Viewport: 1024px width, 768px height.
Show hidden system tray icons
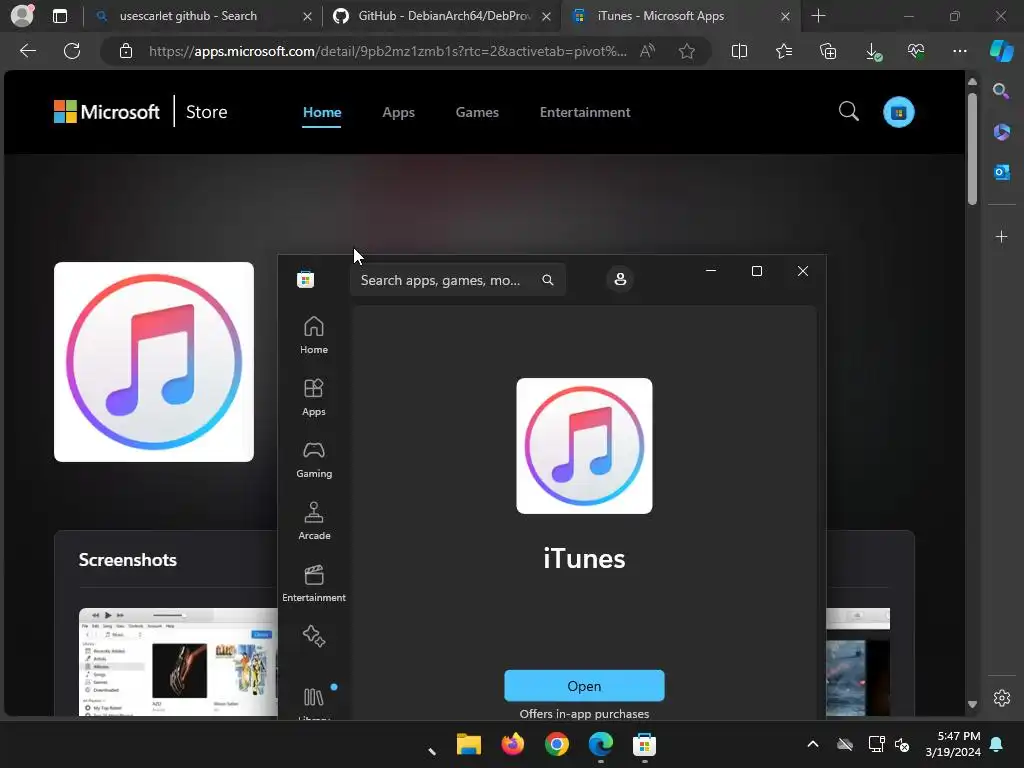click(x=812, y=744)
